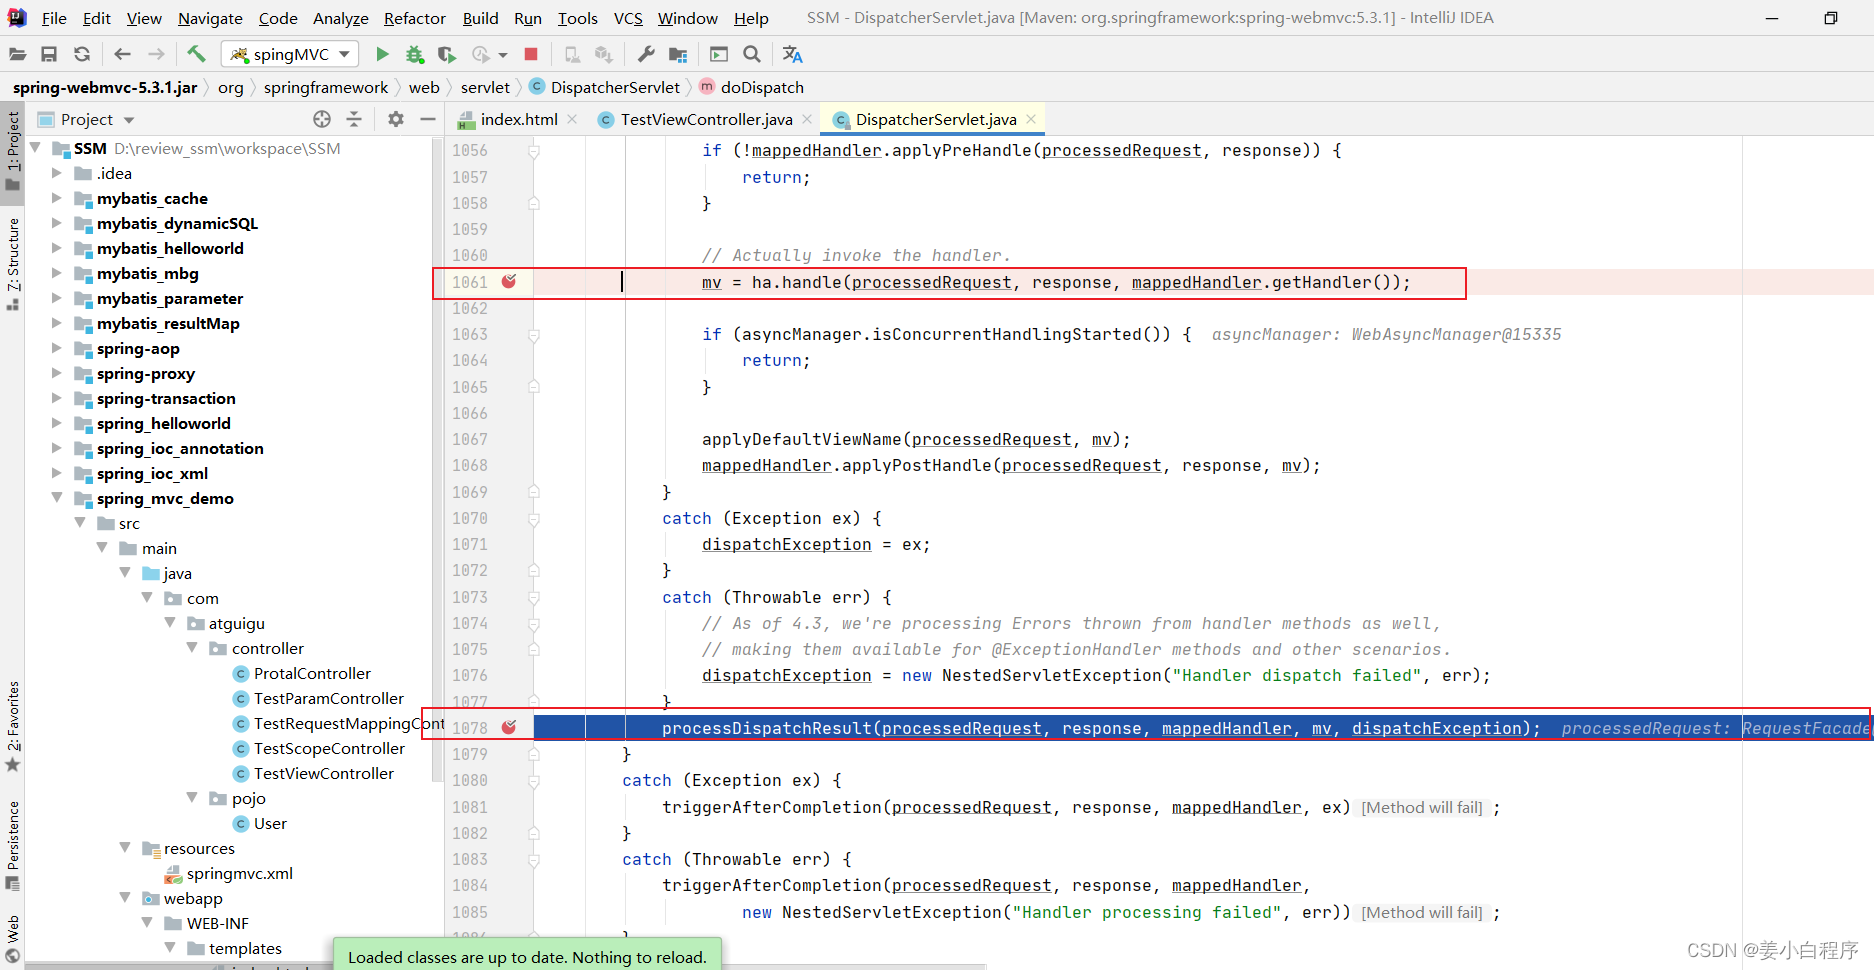This screenshot has width=1874, height=970.
Task: Navigate forward using the right arrow
Action: tap(156, 54)
